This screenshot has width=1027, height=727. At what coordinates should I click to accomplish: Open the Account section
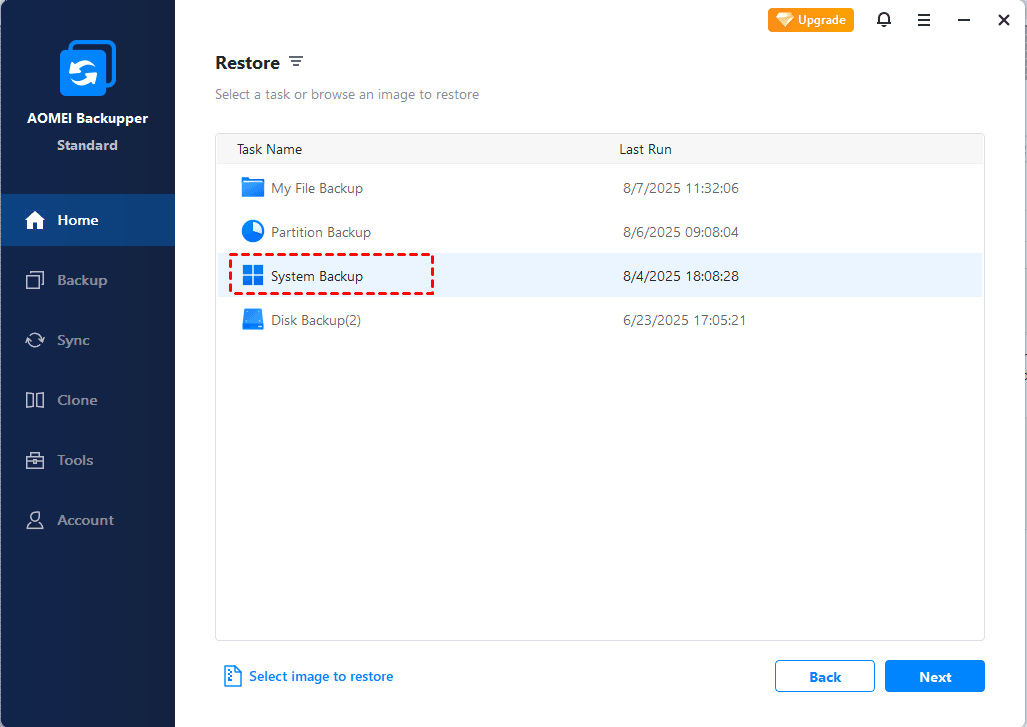pos(85,520)
